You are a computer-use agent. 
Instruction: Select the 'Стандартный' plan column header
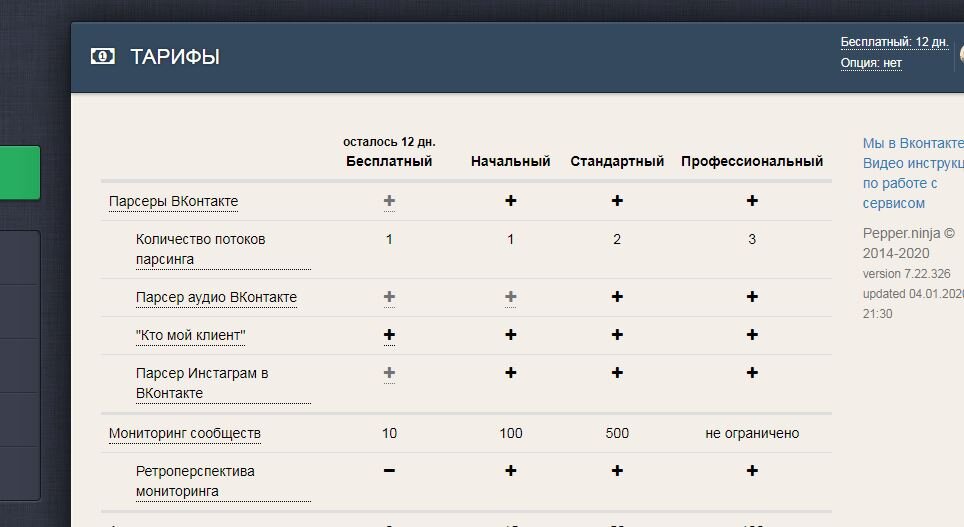[x=617, y=161]
